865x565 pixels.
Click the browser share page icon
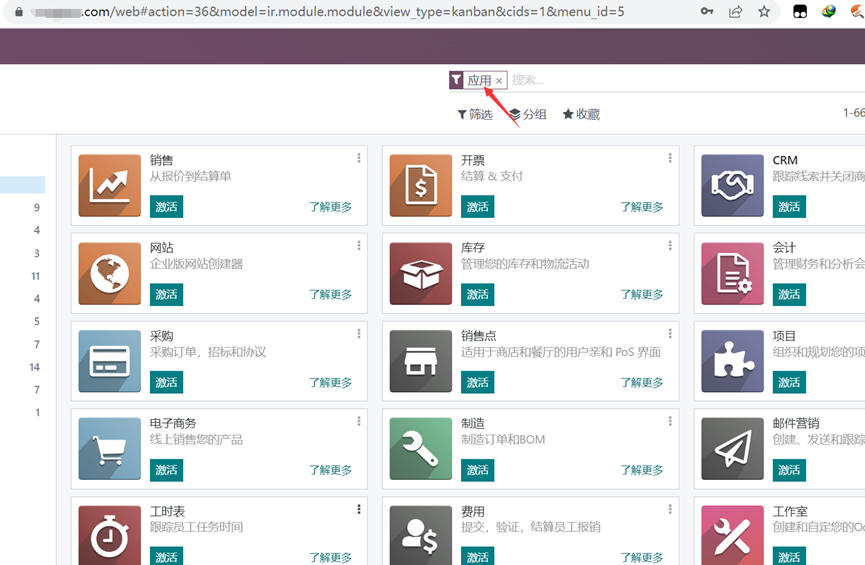tap(735, 12)
